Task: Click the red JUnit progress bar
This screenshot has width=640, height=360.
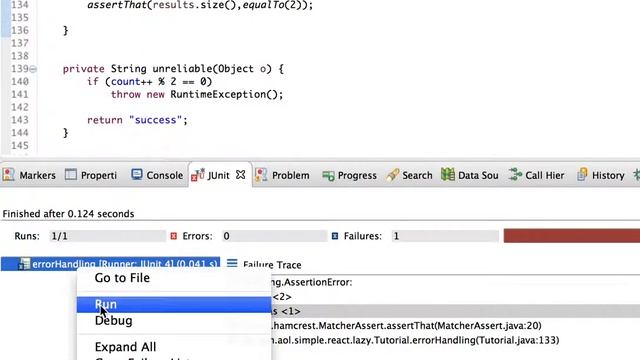Action: click(x=572, y=236)
